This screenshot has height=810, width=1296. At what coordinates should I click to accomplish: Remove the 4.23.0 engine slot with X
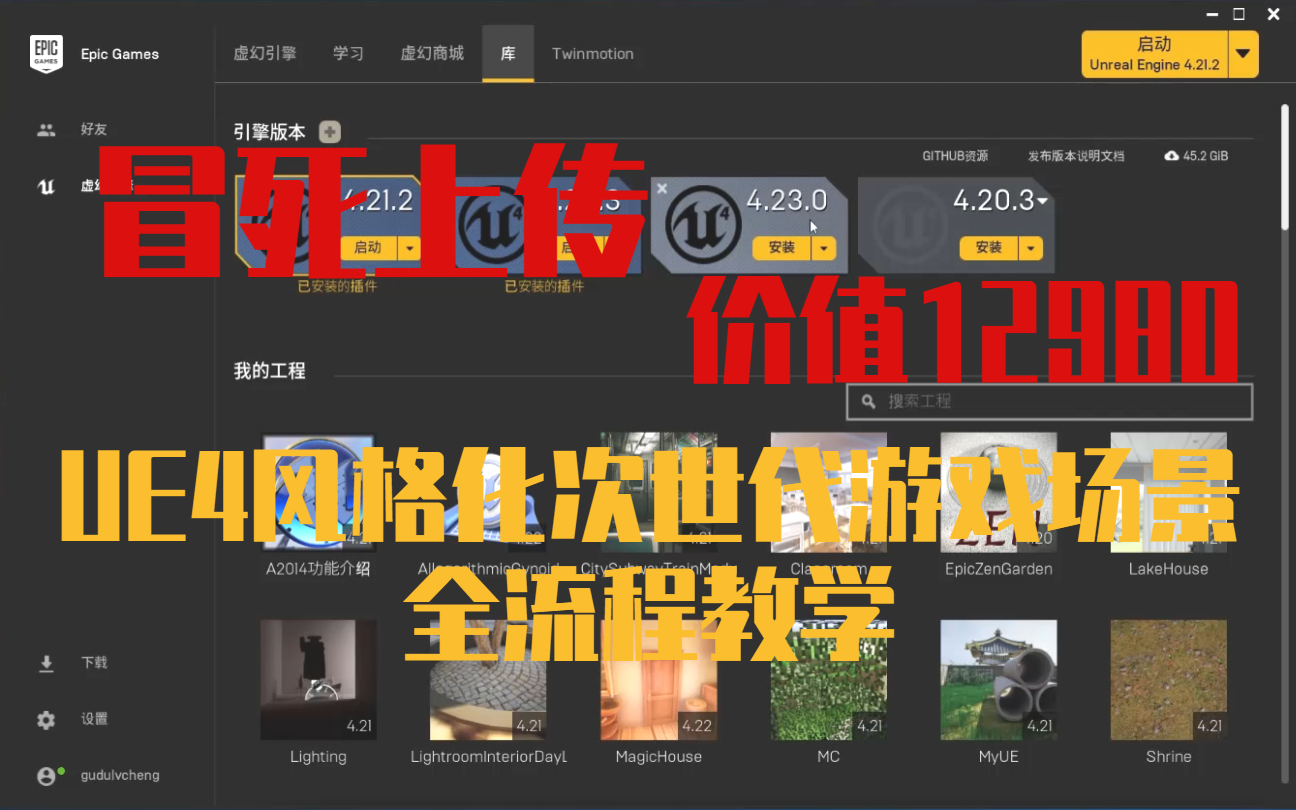click(661, 187)
